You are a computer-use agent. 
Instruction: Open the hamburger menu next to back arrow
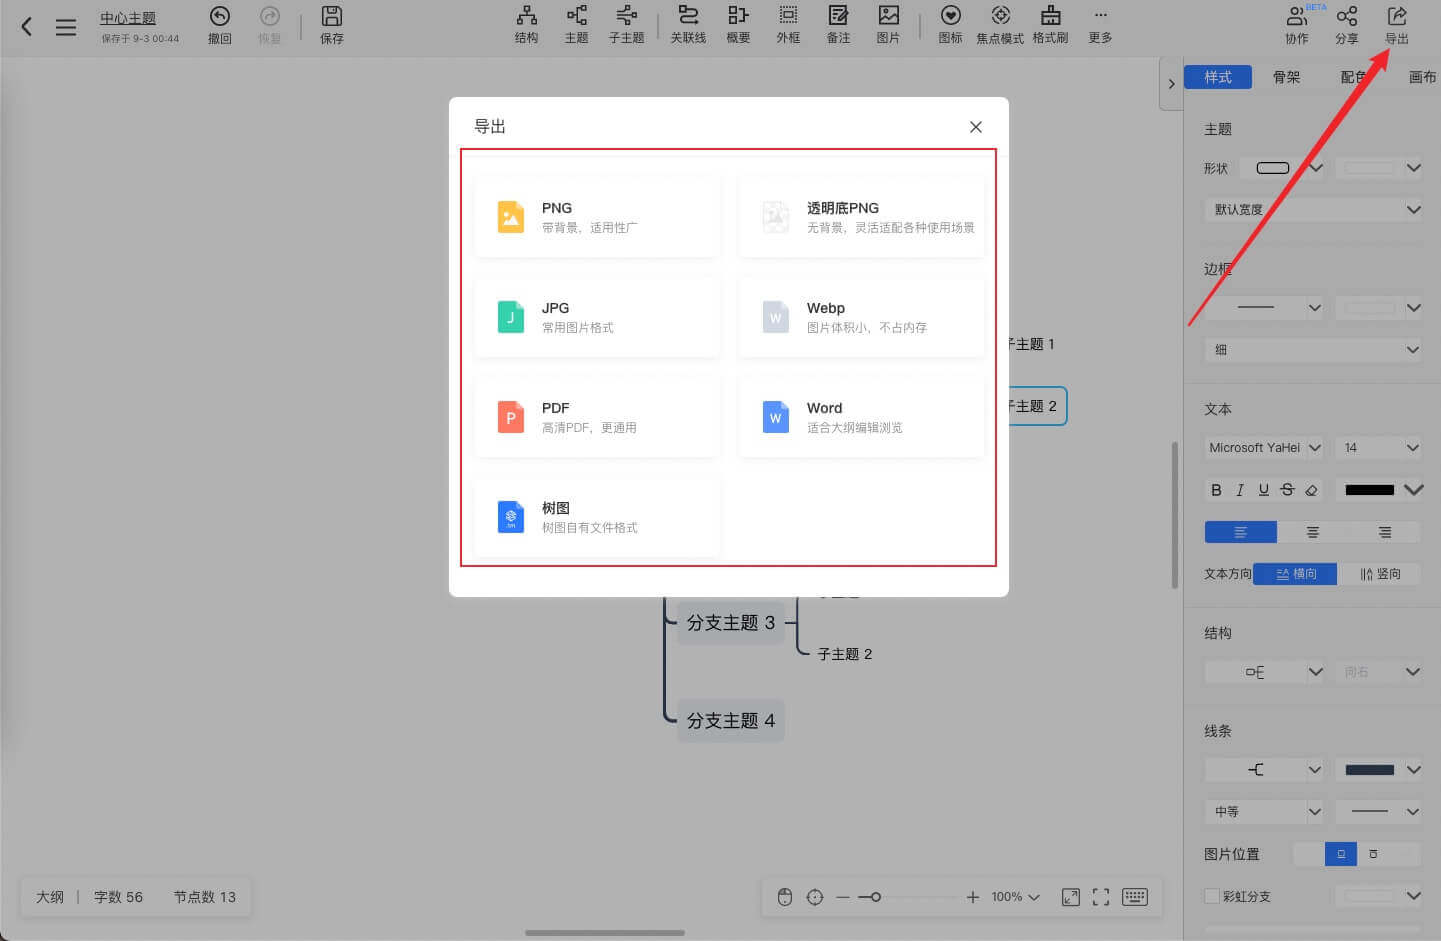tap(66, 26)
